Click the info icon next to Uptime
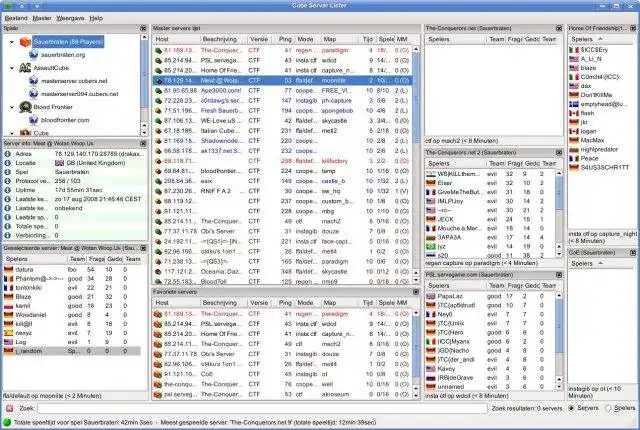 7,190
